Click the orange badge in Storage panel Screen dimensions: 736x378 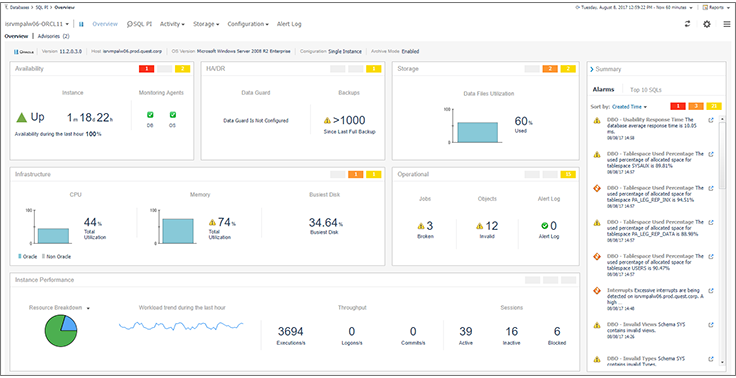[550, 69]
